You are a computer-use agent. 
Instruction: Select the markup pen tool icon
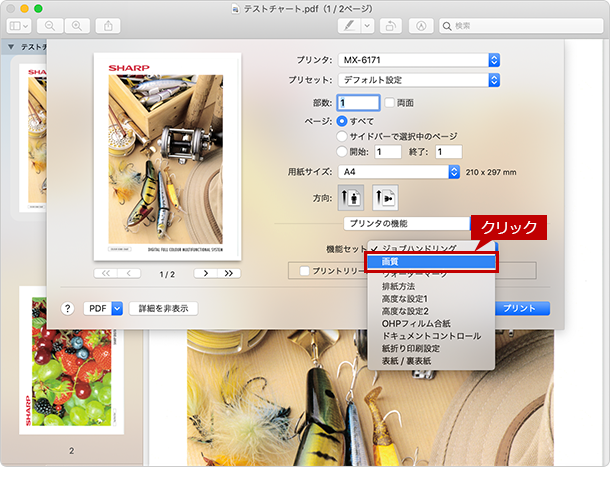[349, 26]
